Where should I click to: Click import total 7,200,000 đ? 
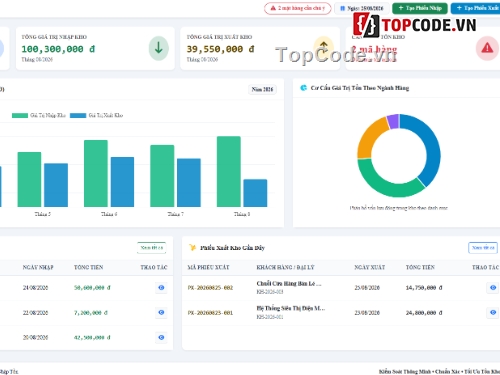click(x=91, y=313)
